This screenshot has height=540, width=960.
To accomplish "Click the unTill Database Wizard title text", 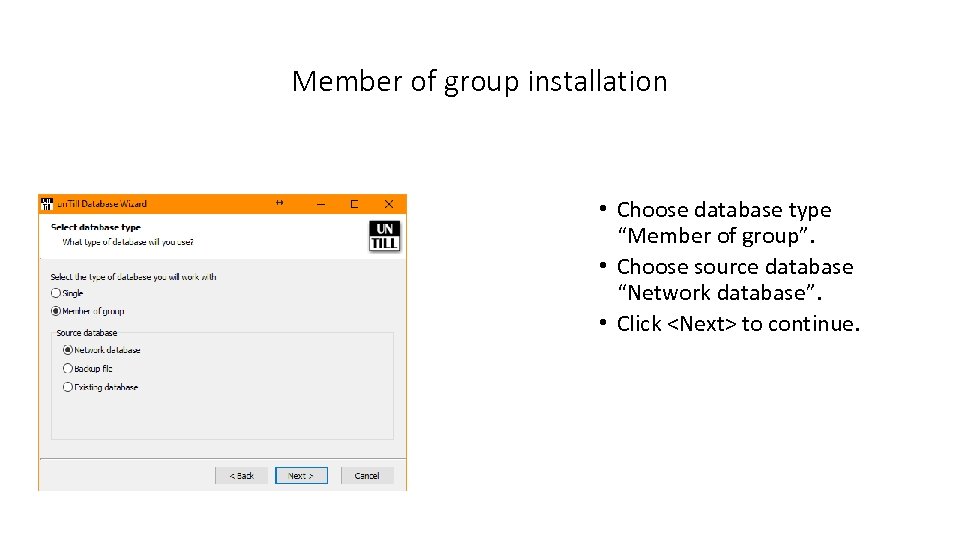I will tap(100, 203).
